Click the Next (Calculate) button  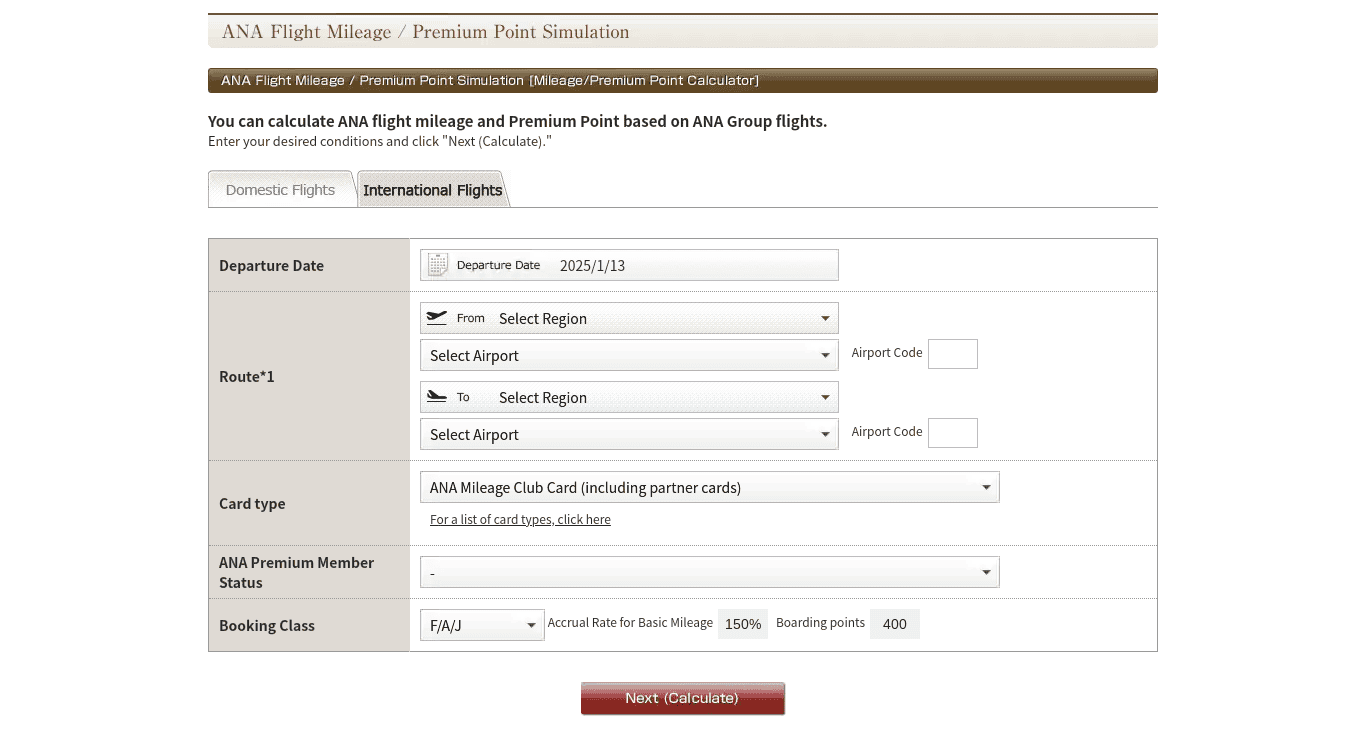pyautogui.click(x=683, y=698)
